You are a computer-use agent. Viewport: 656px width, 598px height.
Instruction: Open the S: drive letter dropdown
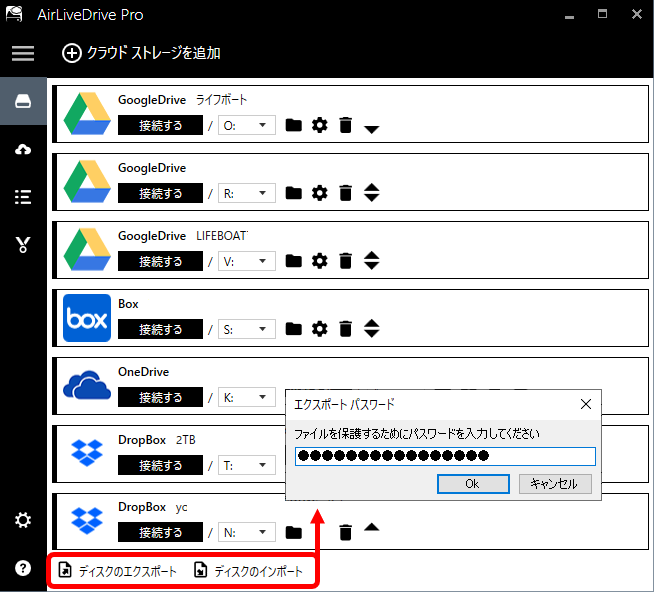247,329
